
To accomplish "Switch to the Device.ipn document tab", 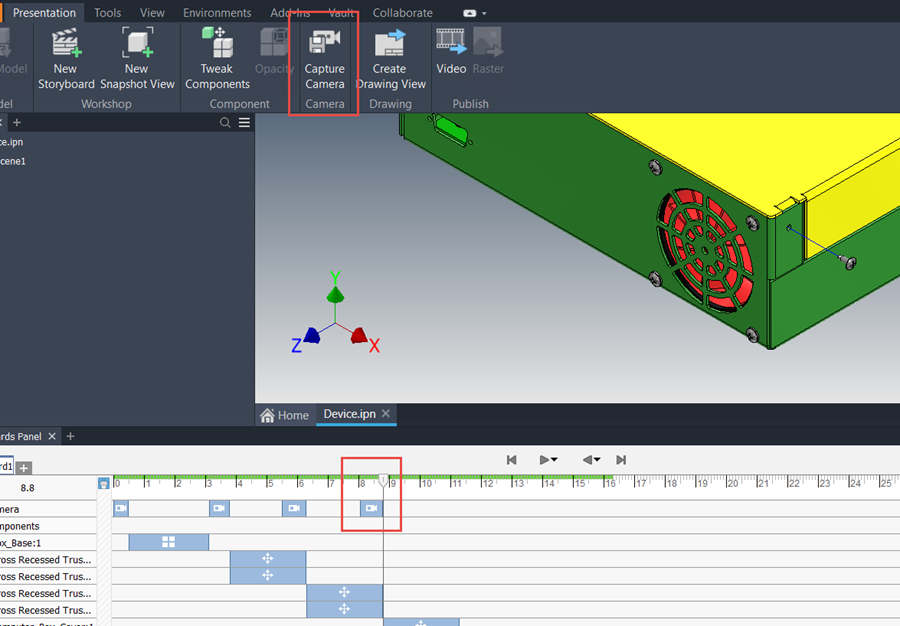I will [349, 414].
